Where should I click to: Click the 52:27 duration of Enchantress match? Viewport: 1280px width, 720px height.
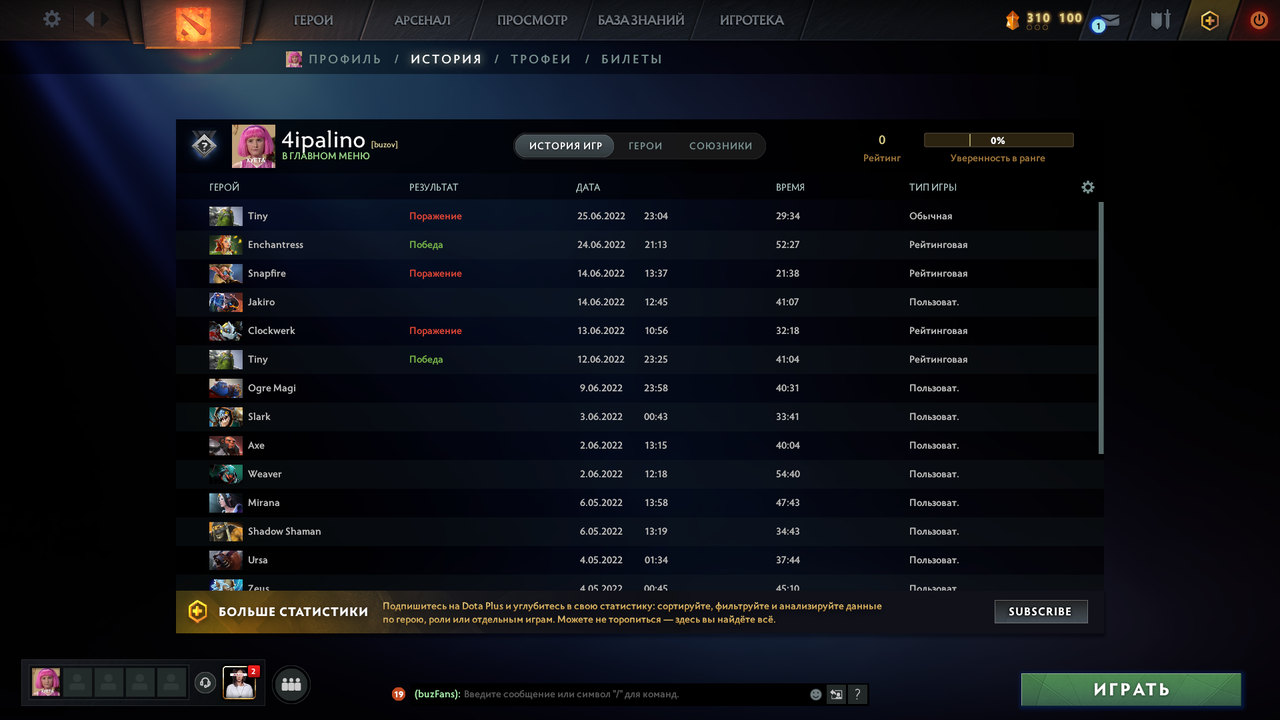coord(788,245)
